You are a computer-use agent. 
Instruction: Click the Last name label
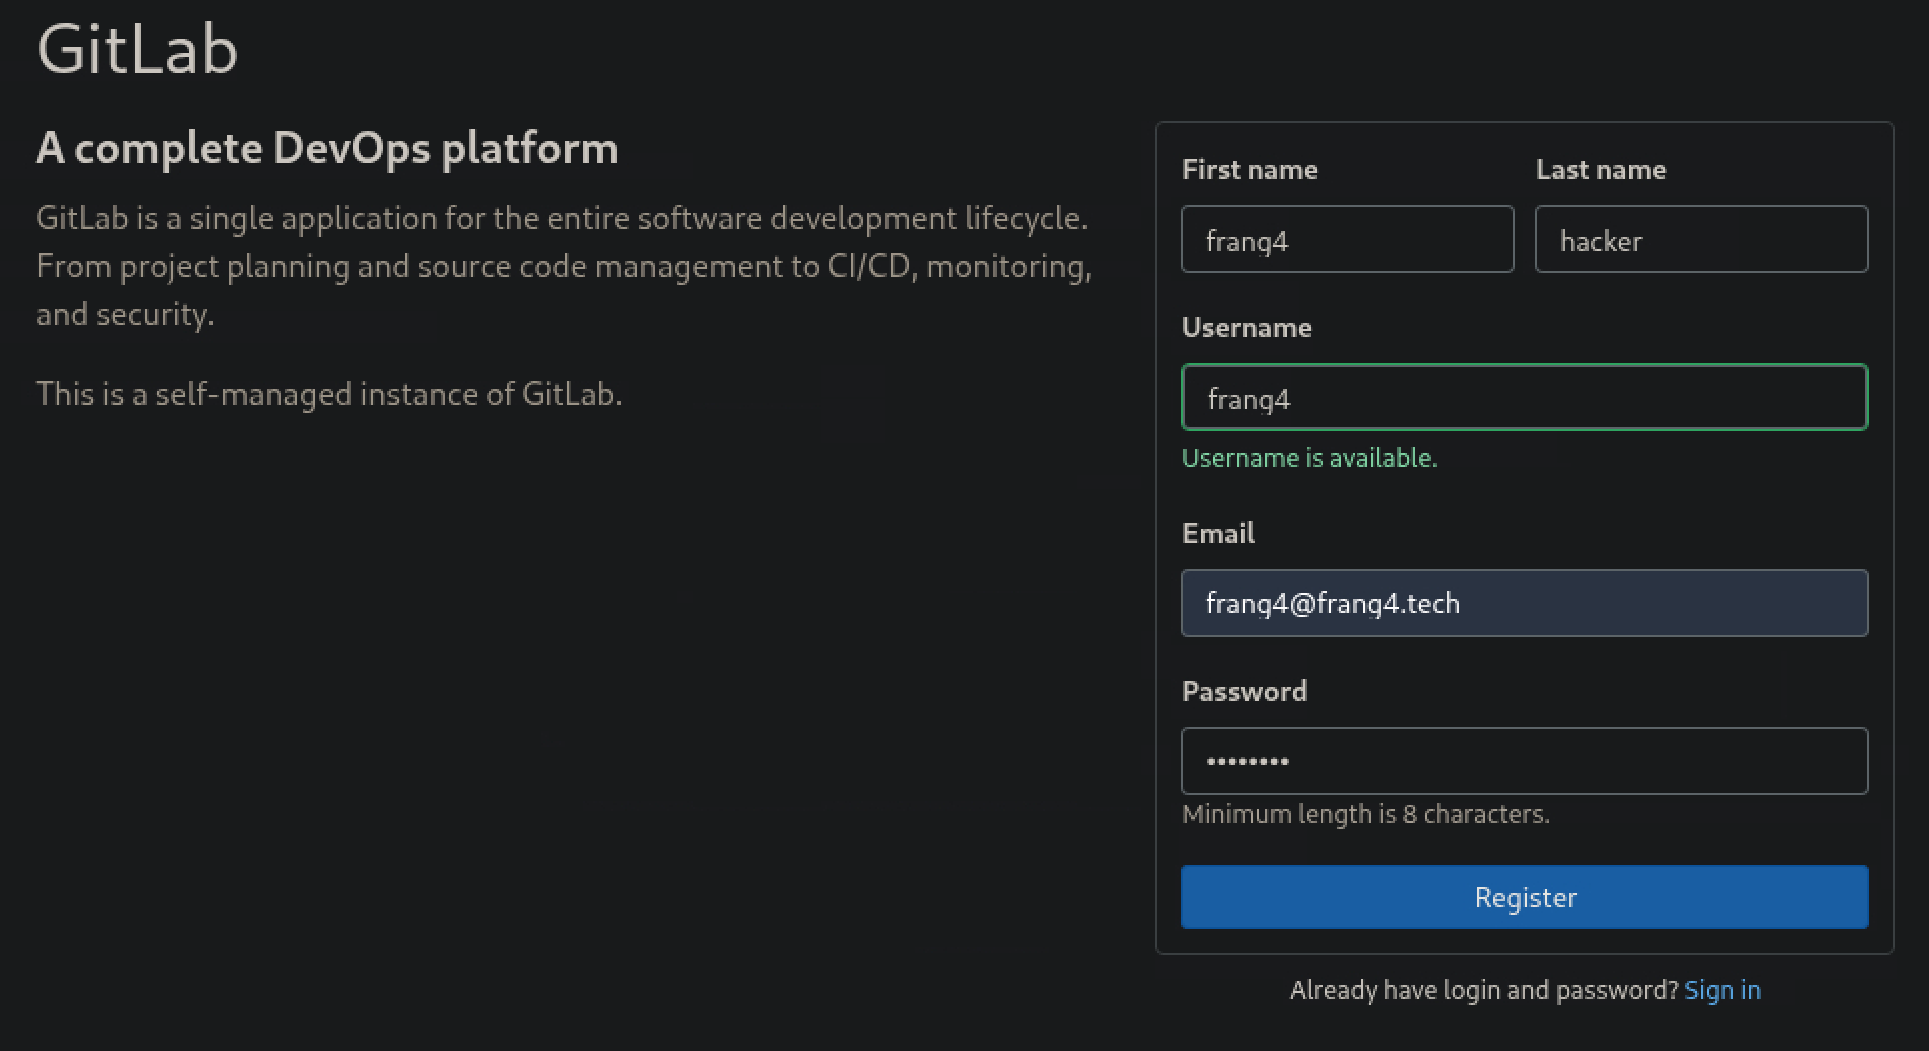point(1601,169)
